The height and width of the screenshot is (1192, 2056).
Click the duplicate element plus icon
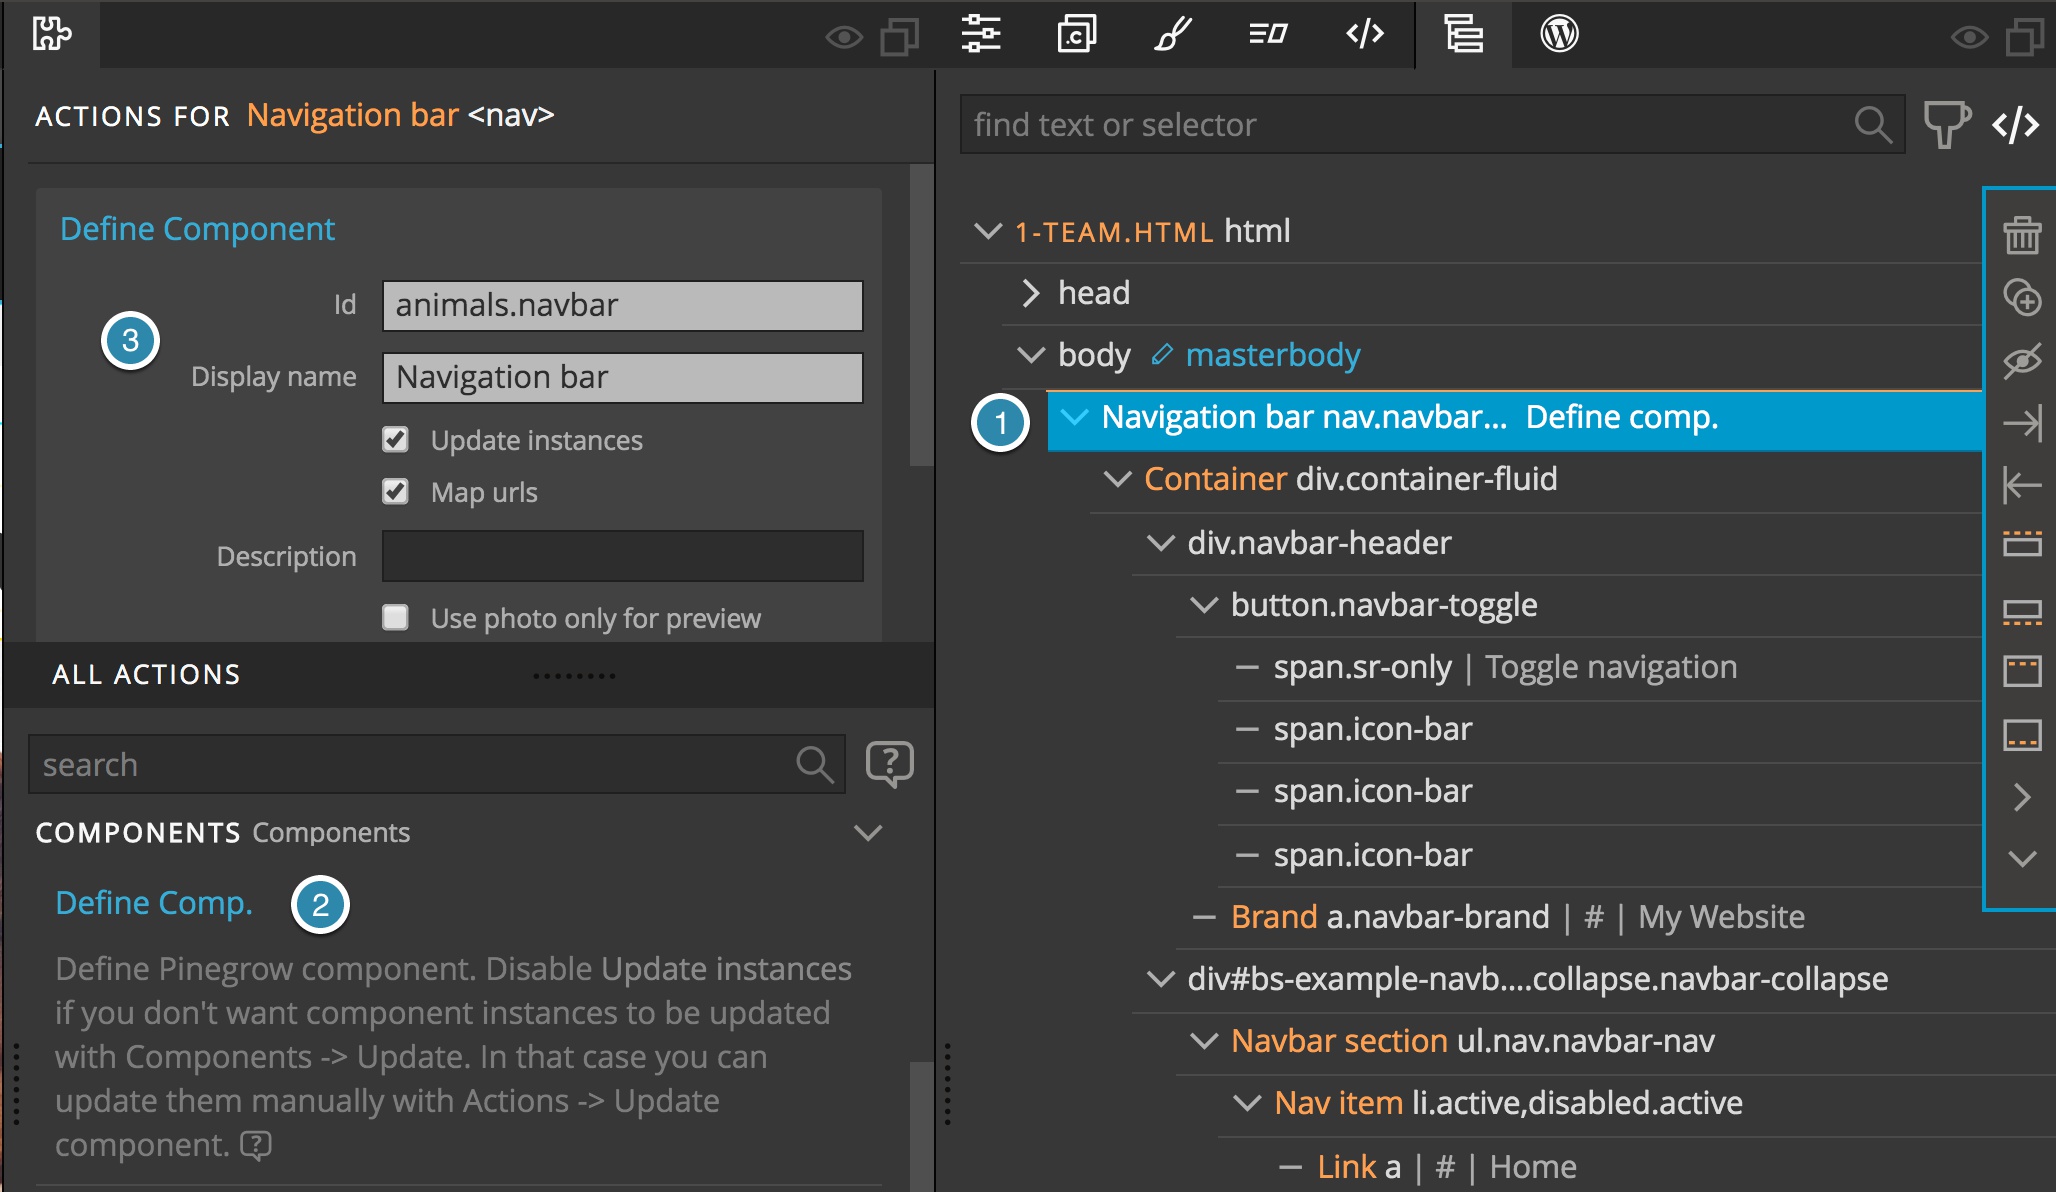[x=2022, y=298]
